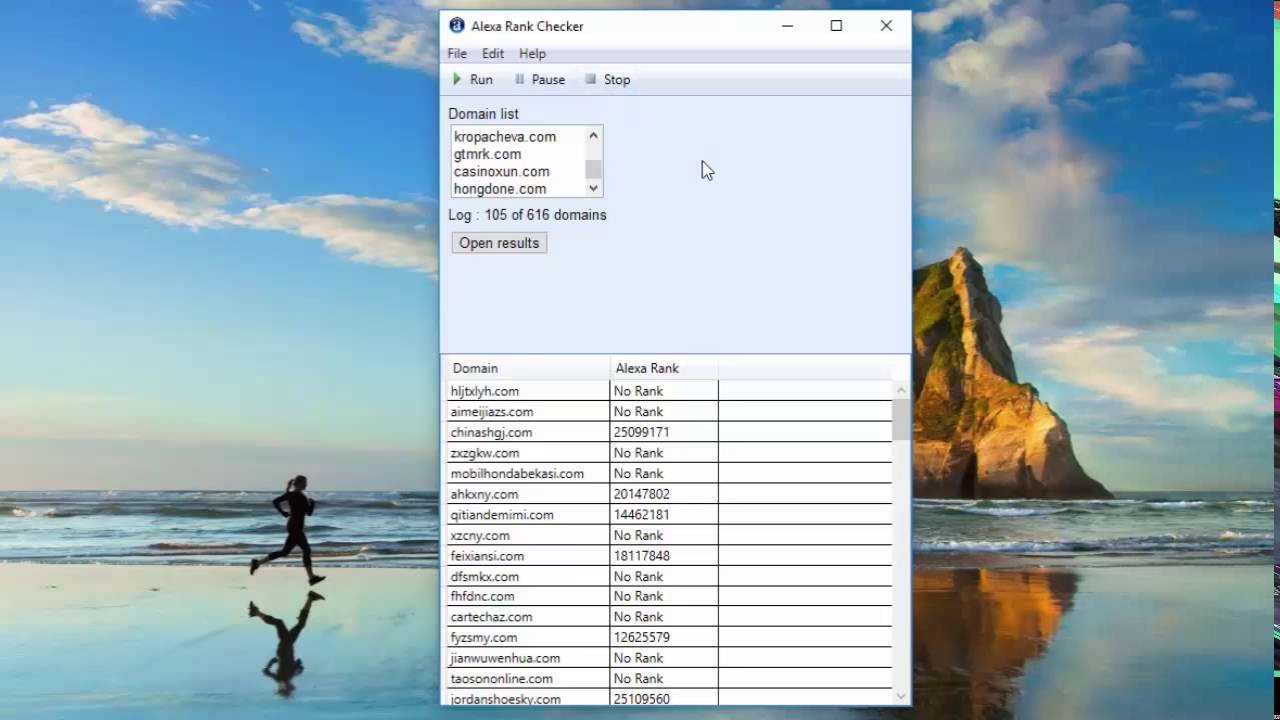Click the hljtxlyh.com row

[669, 391]
